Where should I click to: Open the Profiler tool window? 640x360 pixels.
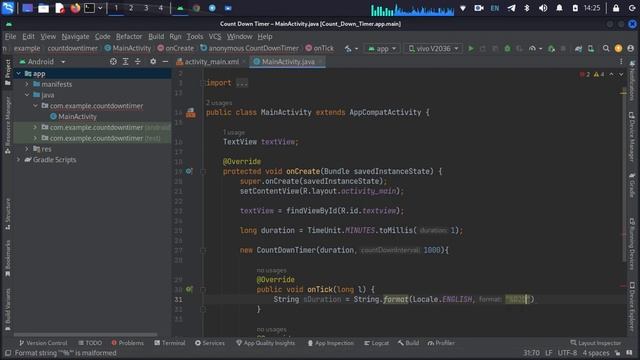[x=441, y=343]
